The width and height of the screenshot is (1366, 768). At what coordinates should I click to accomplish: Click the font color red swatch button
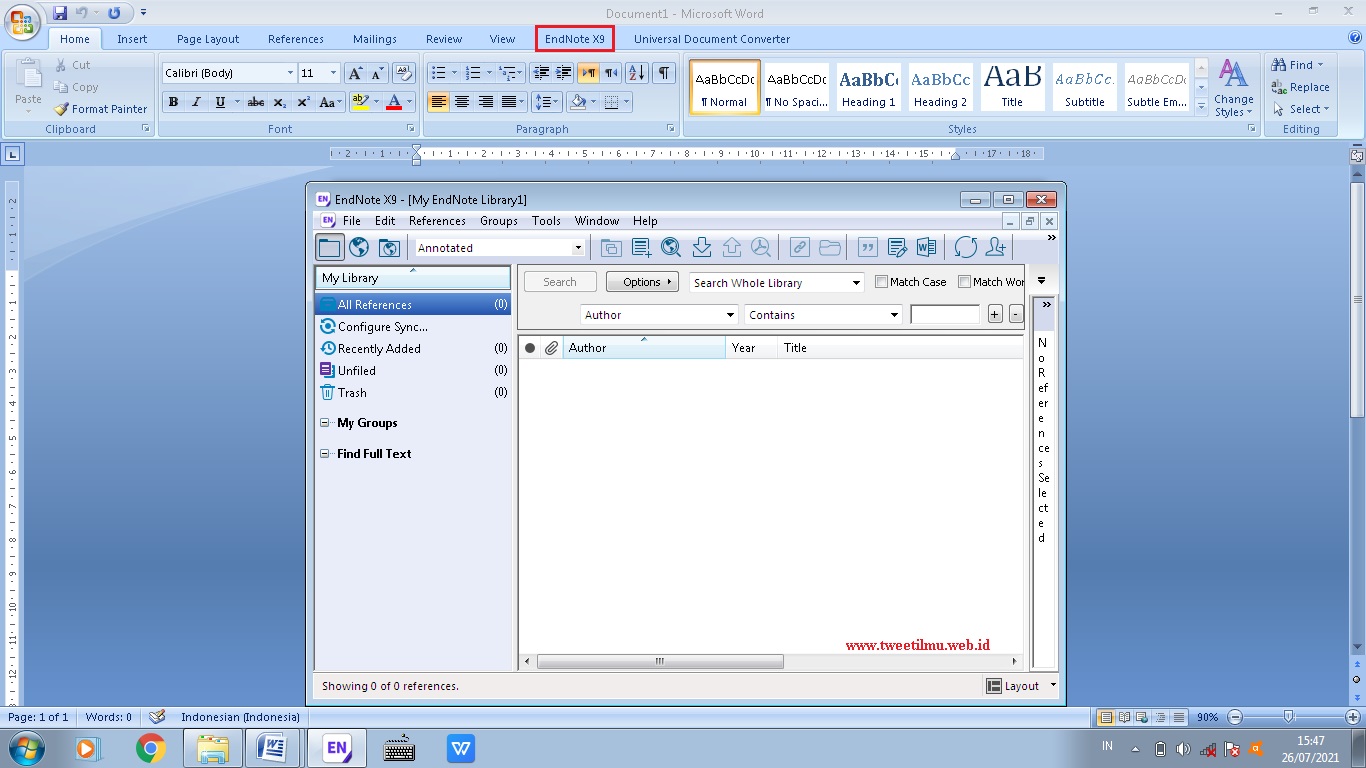tap(394, 102)
